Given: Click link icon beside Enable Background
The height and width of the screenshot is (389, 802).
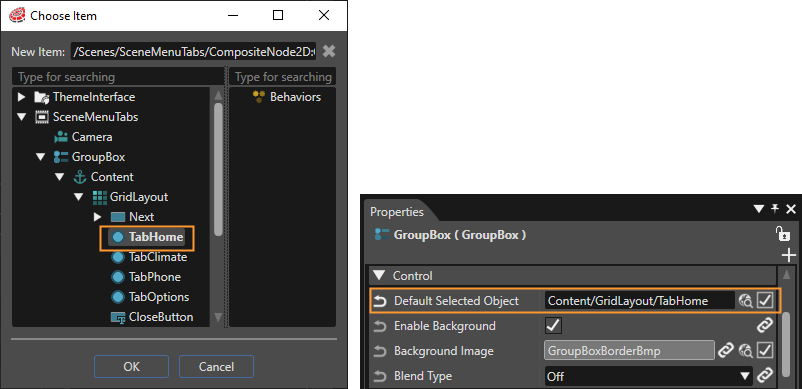Looking at the screenshot, I should point(764,326).
